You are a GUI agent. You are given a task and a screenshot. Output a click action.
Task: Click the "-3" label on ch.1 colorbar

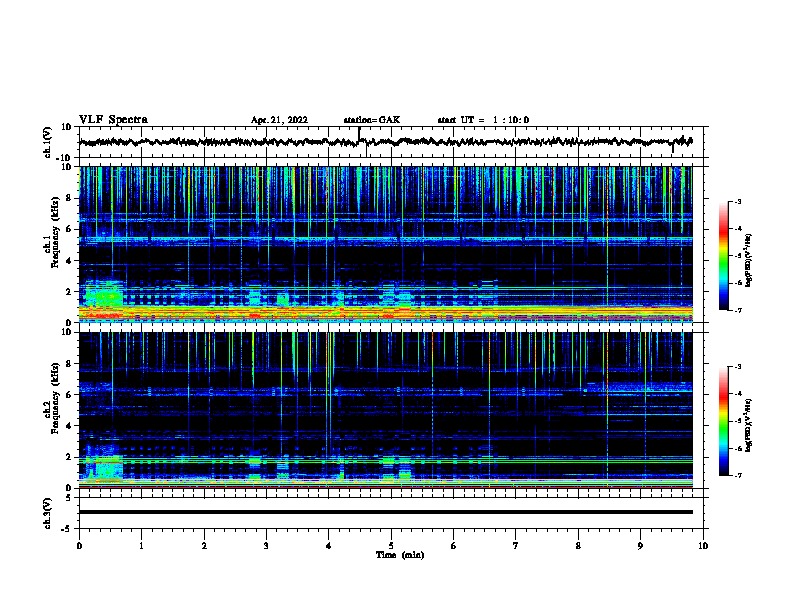[737, 201]
